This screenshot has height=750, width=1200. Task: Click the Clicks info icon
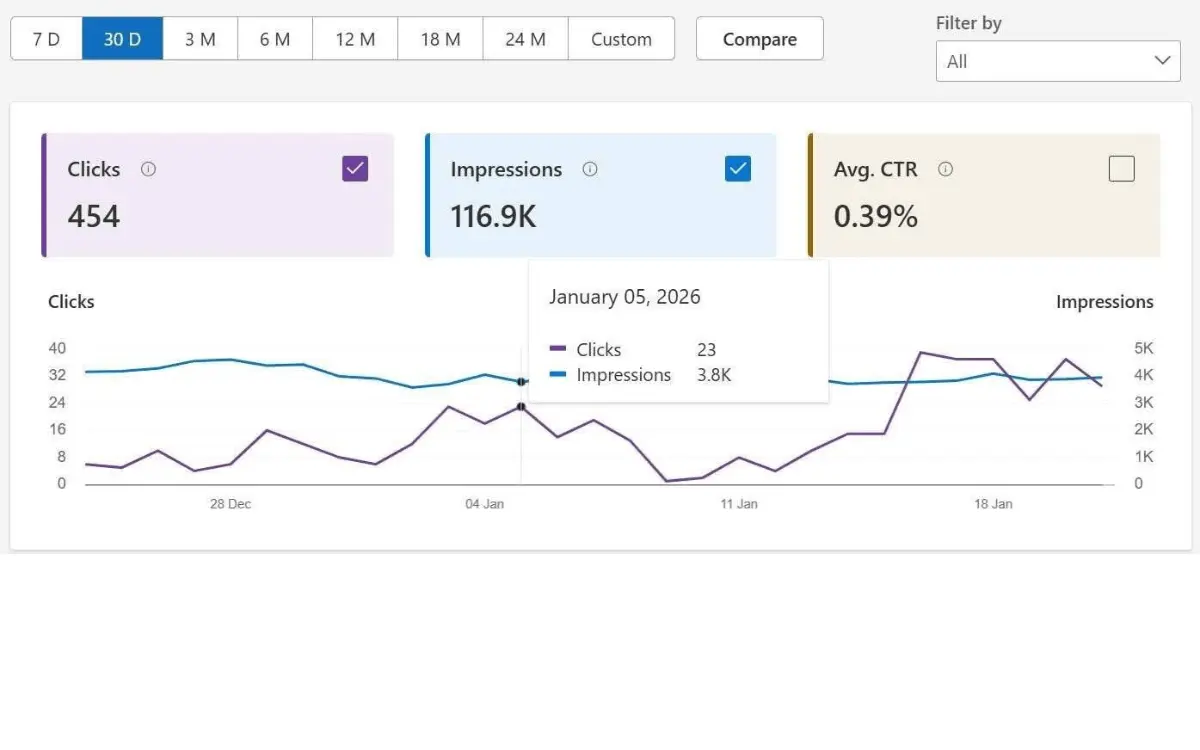(148, 169)
